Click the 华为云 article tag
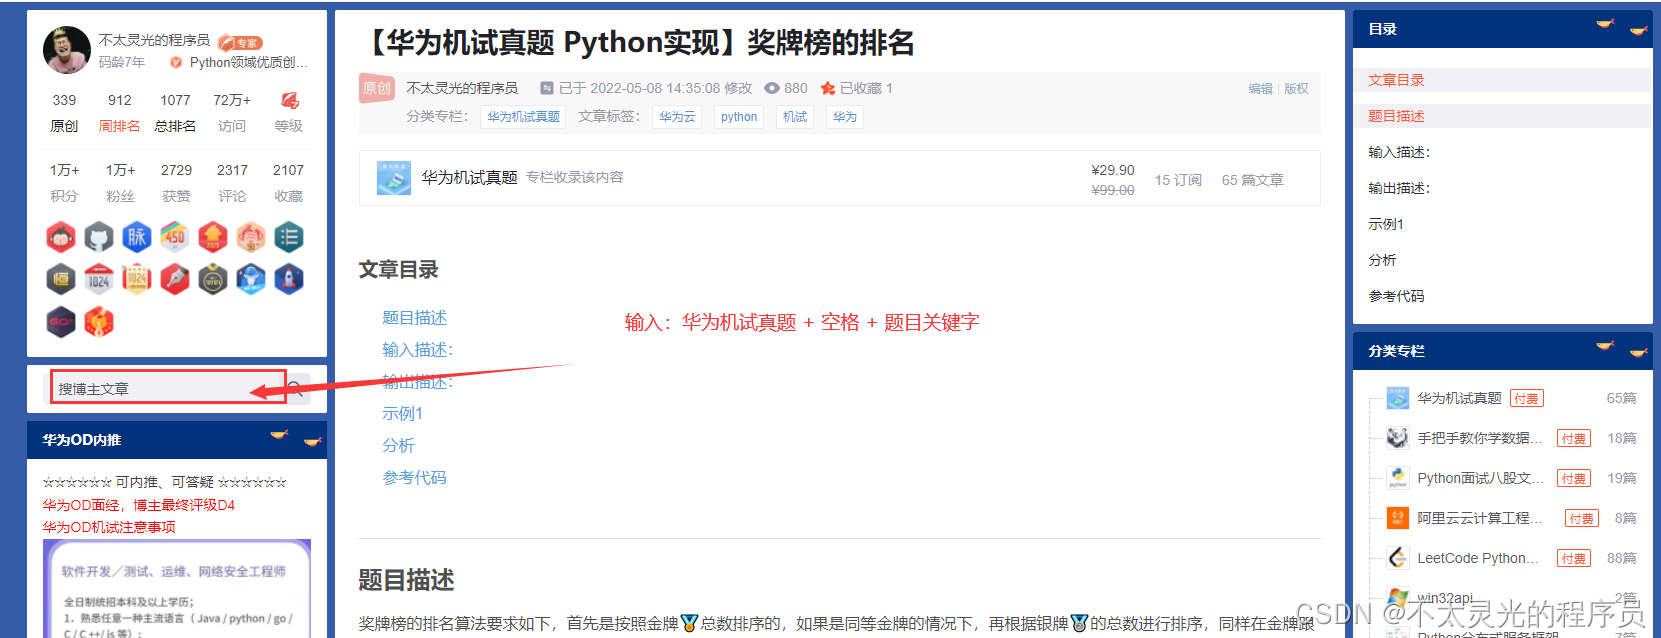The image size is (1661, 638). pos(677,117)
